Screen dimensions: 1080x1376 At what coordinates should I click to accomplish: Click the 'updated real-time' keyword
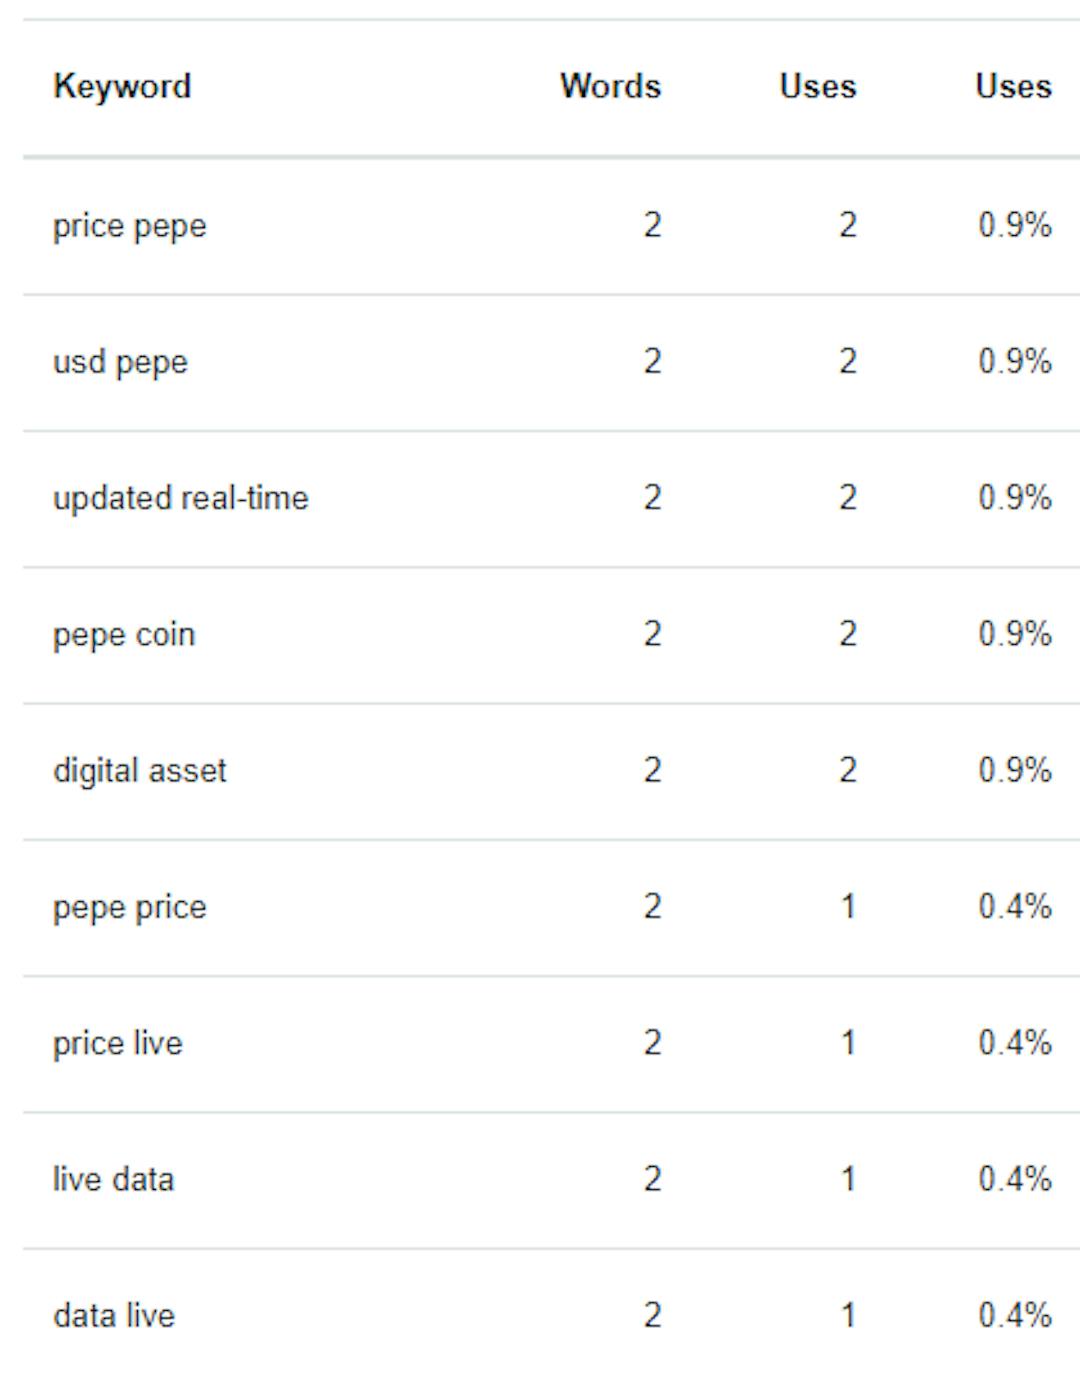coord(181,498)
